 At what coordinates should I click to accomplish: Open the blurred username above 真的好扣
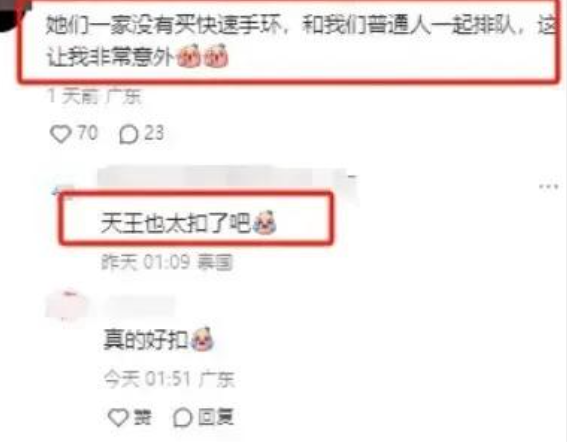tap(139, 305)
